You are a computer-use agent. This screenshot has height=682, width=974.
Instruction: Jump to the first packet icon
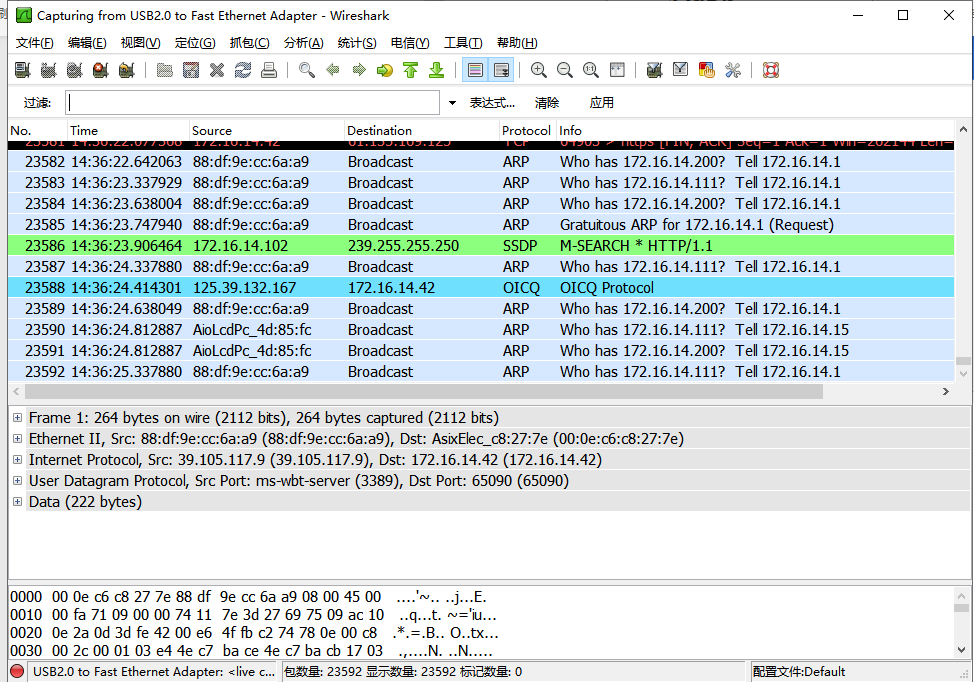click(411, 70)
